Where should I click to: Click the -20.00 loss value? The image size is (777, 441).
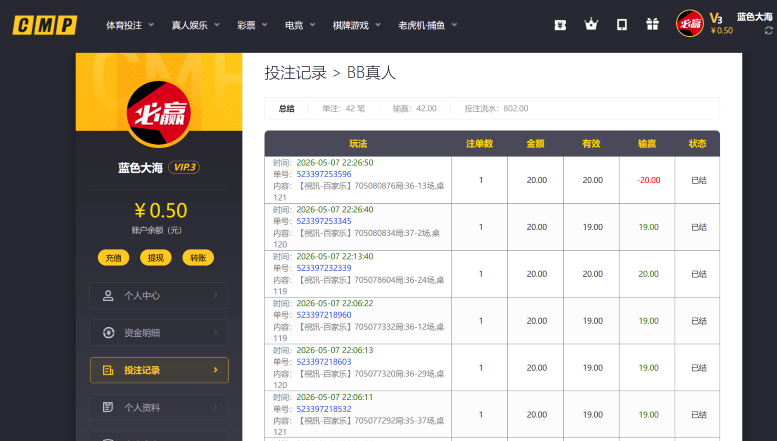coord(648,180)
